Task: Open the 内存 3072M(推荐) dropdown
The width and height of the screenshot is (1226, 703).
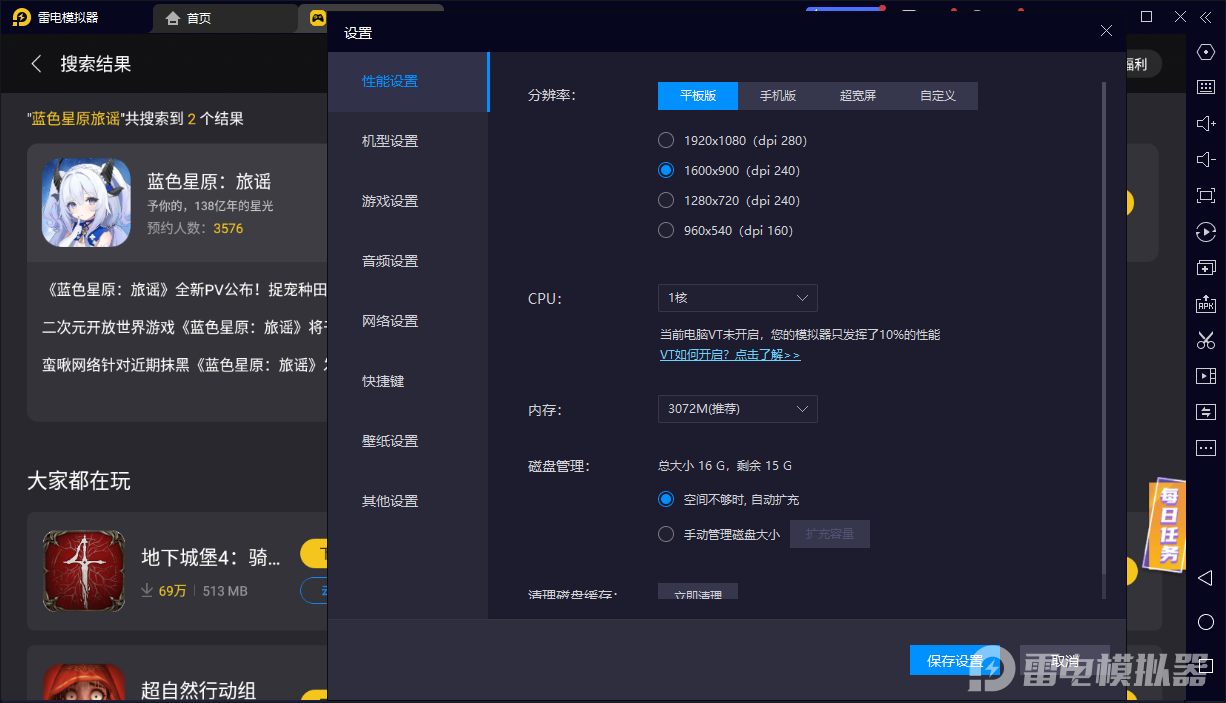Action: click(x=738, y=409)
